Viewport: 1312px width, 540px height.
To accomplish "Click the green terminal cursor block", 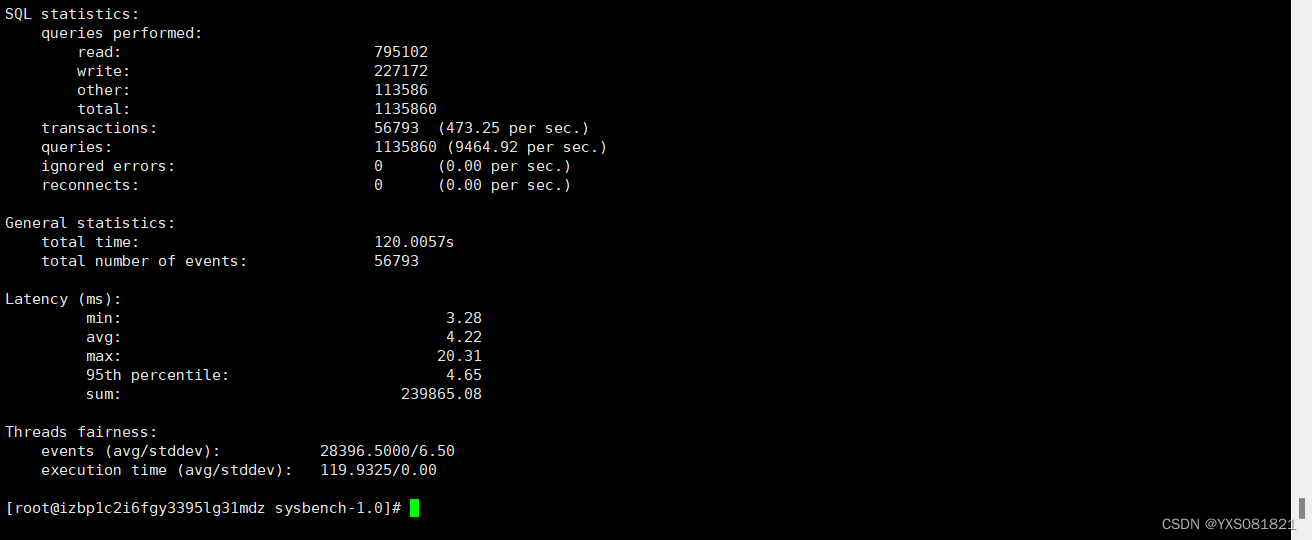I will pos(414,508).
